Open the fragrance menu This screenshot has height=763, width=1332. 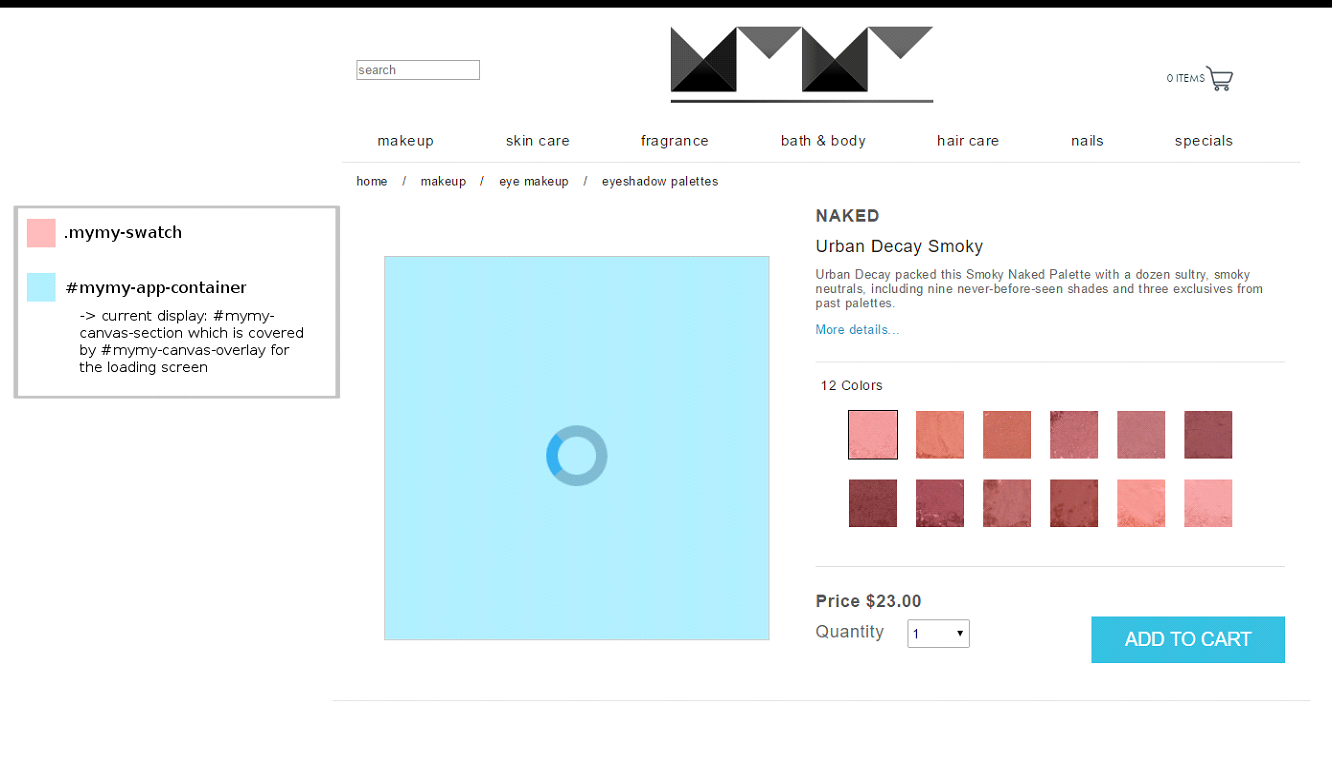pos(675,141)
